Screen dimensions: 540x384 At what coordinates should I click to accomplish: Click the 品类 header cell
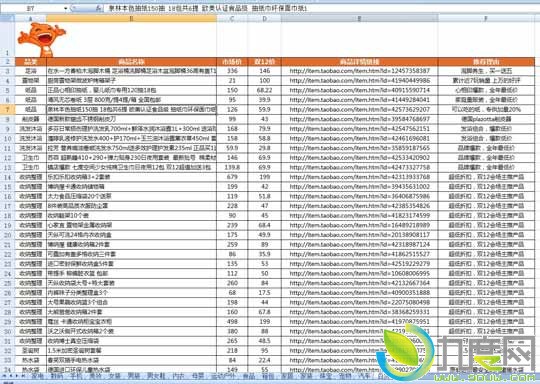31,62
